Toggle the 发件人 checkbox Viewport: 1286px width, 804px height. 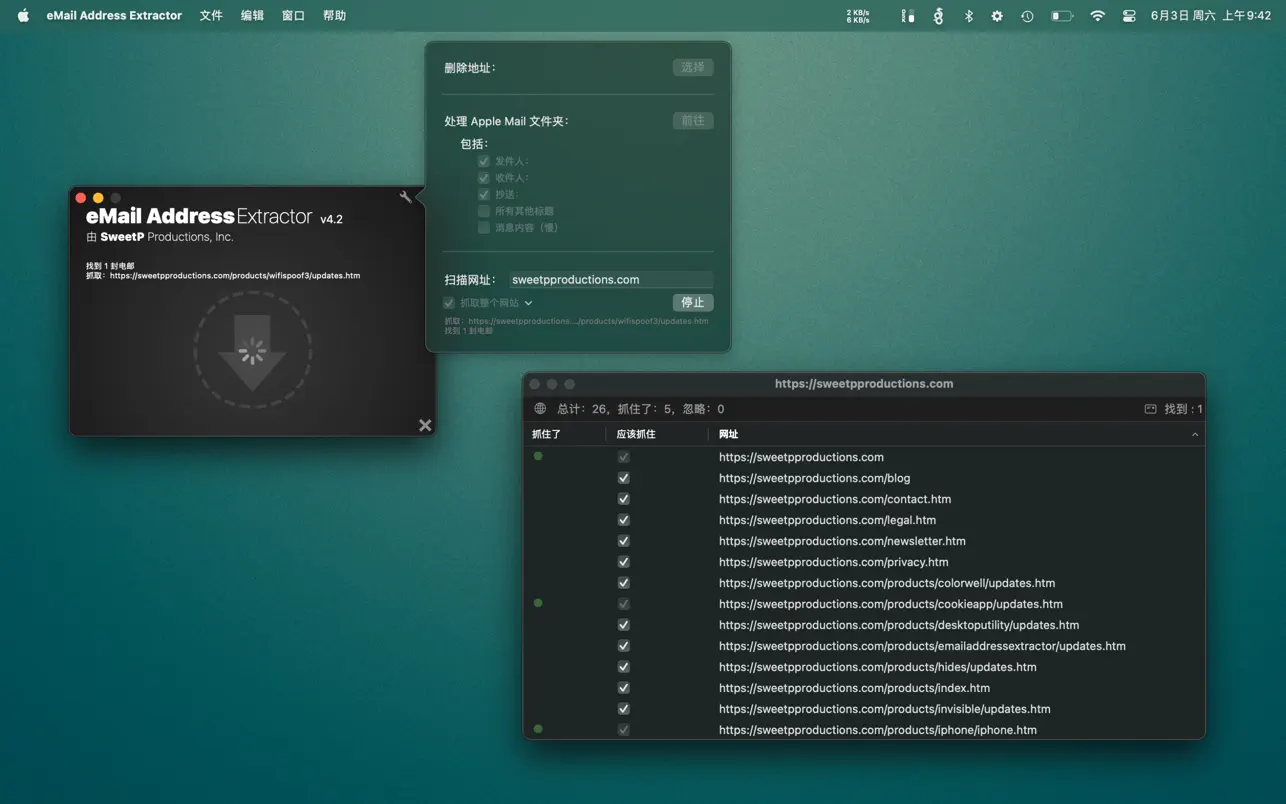[484, 161]
